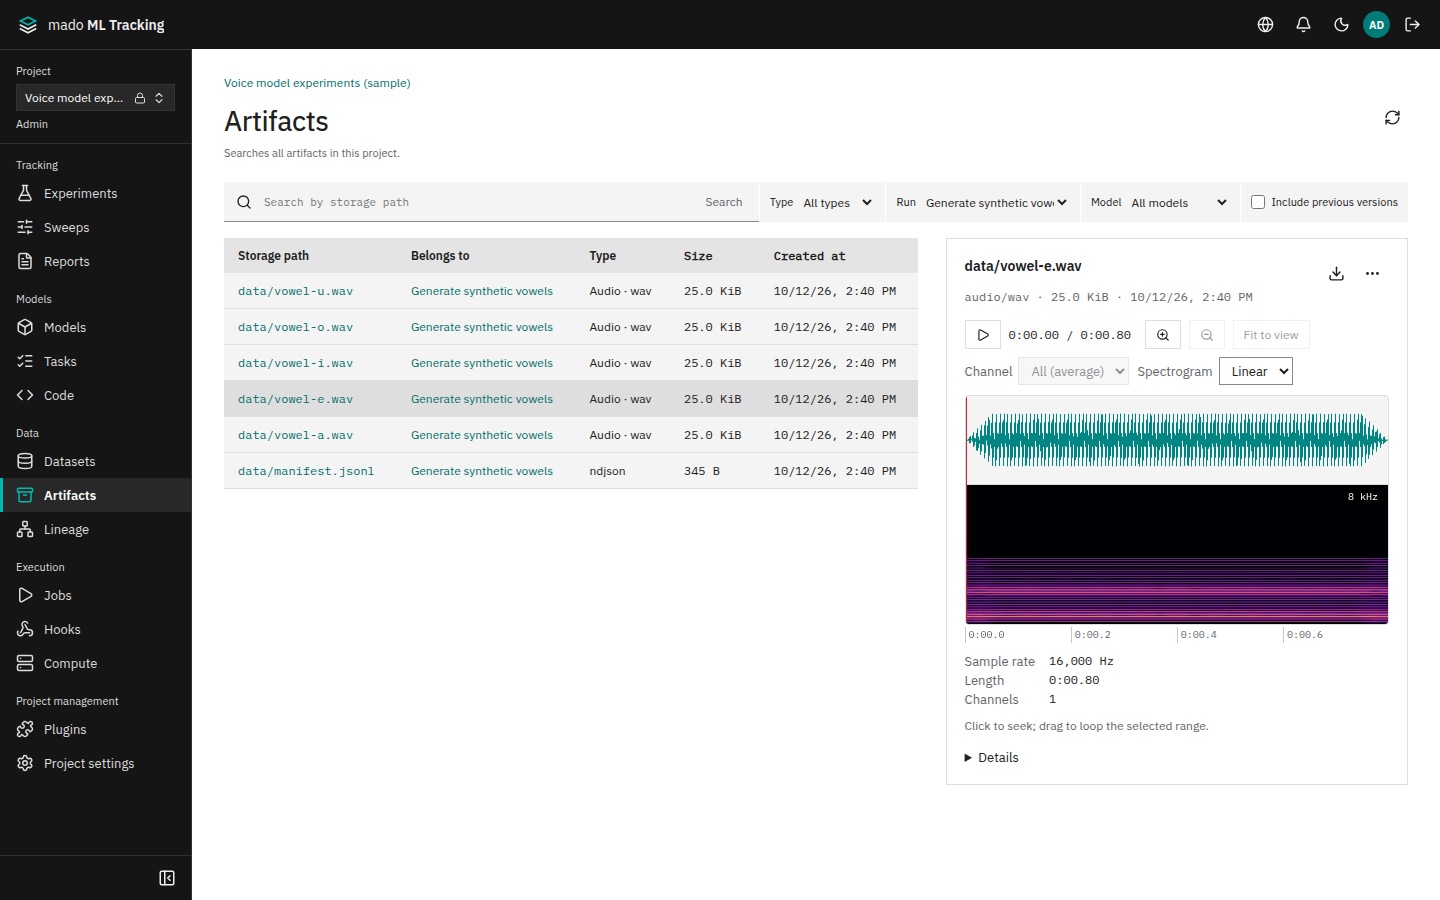Open the project selector dropdown
This screenshot has height=900, width=1440.
point(95,98)
